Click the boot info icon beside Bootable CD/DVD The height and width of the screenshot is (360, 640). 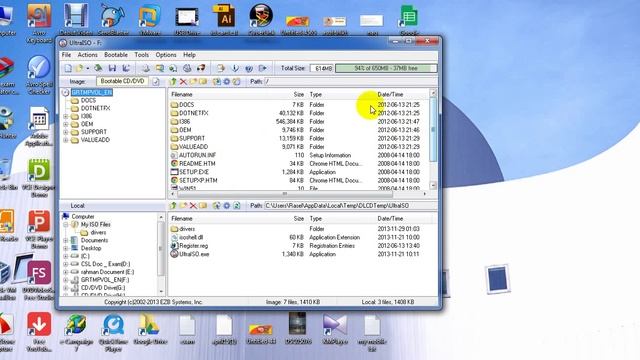tap(156, 82)
